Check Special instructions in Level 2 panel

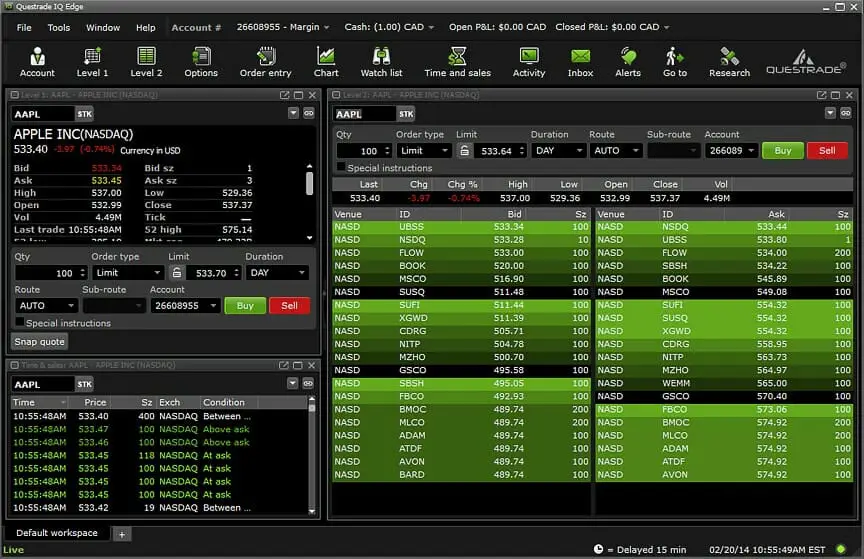coord(342,168)
